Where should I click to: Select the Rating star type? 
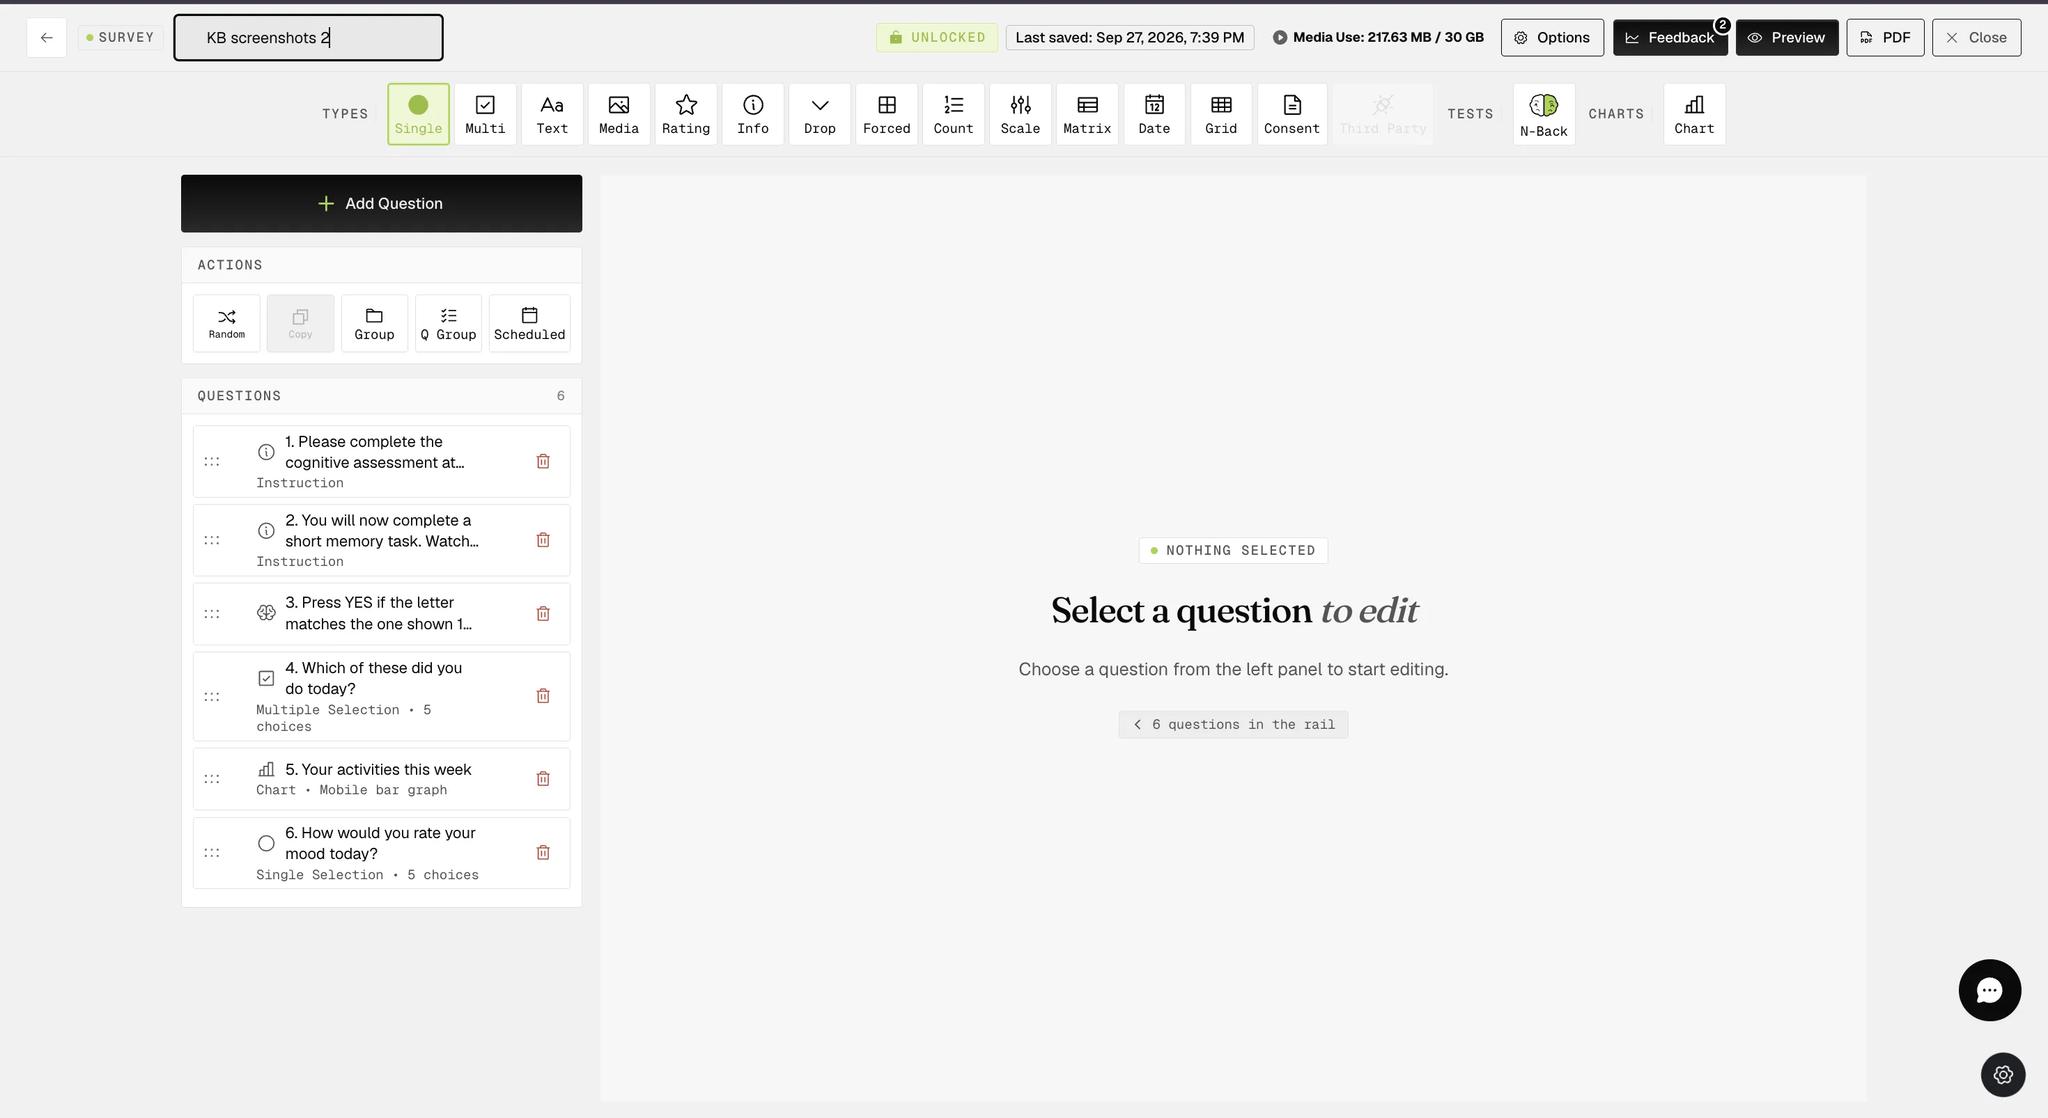coord(686,114)
